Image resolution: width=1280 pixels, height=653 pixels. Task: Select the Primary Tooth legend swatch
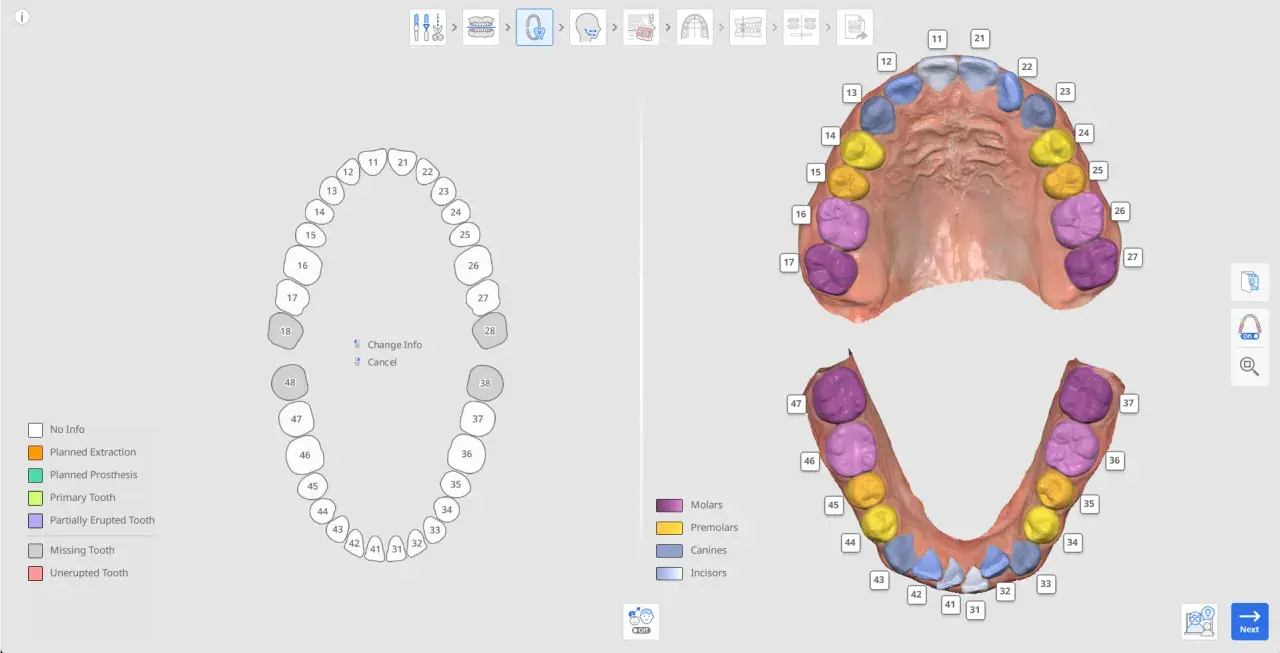pos(35,497)
